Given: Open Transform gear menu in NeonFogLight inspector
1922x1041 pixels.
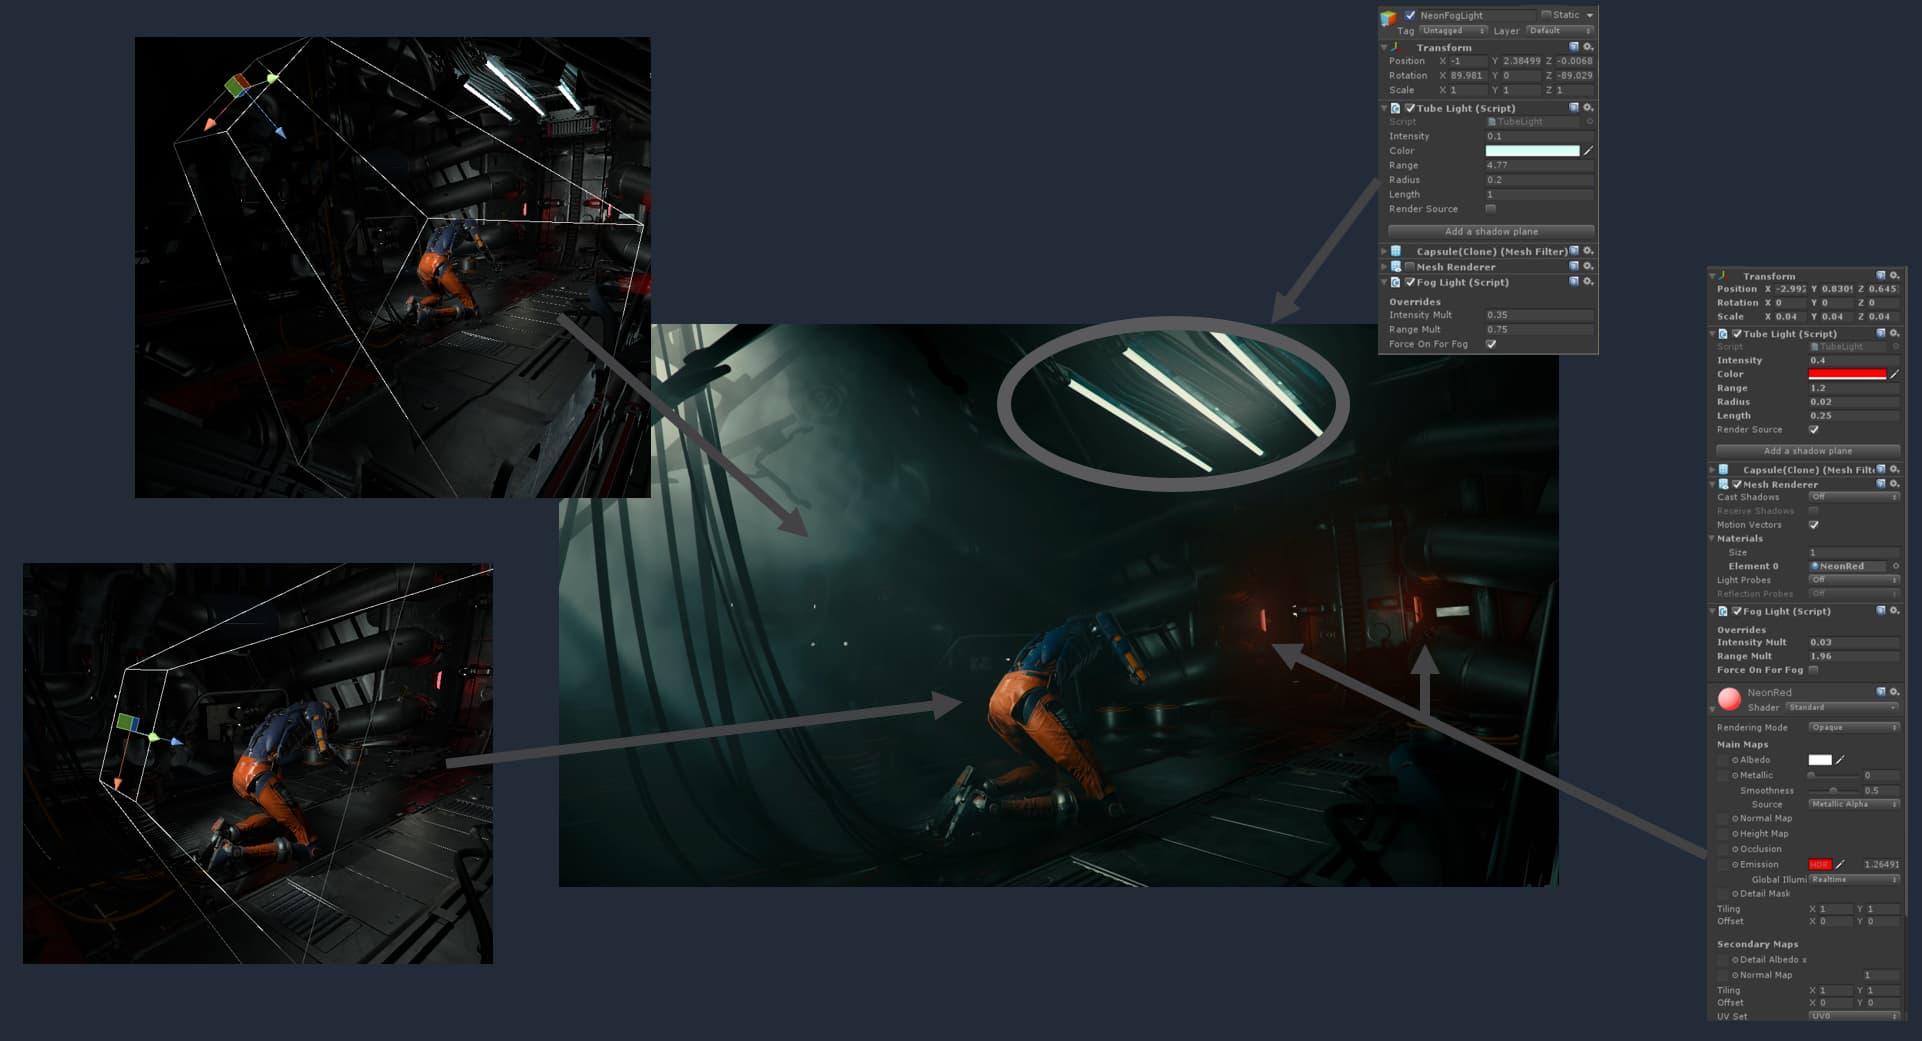Looking at the screenshot, I should [x=1588, y=47].
